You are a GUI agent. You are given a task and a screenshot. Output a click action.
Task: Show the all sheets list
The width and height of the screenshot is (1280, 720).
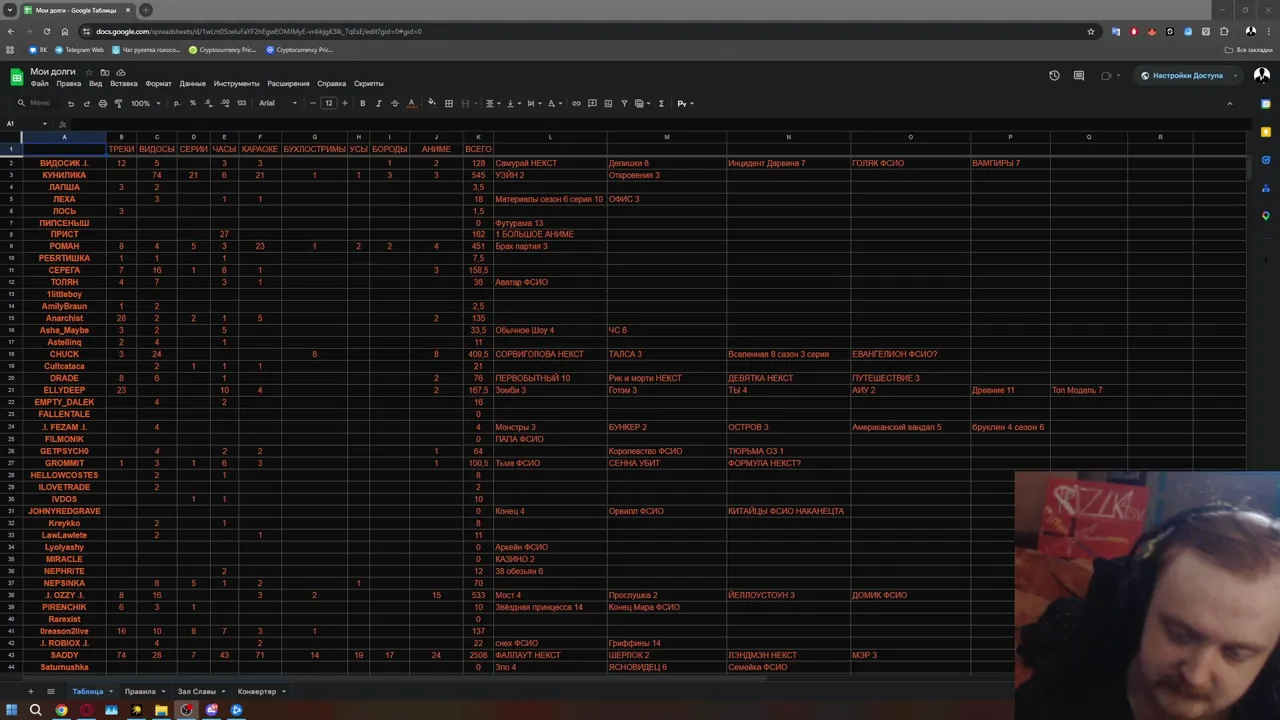51,691
